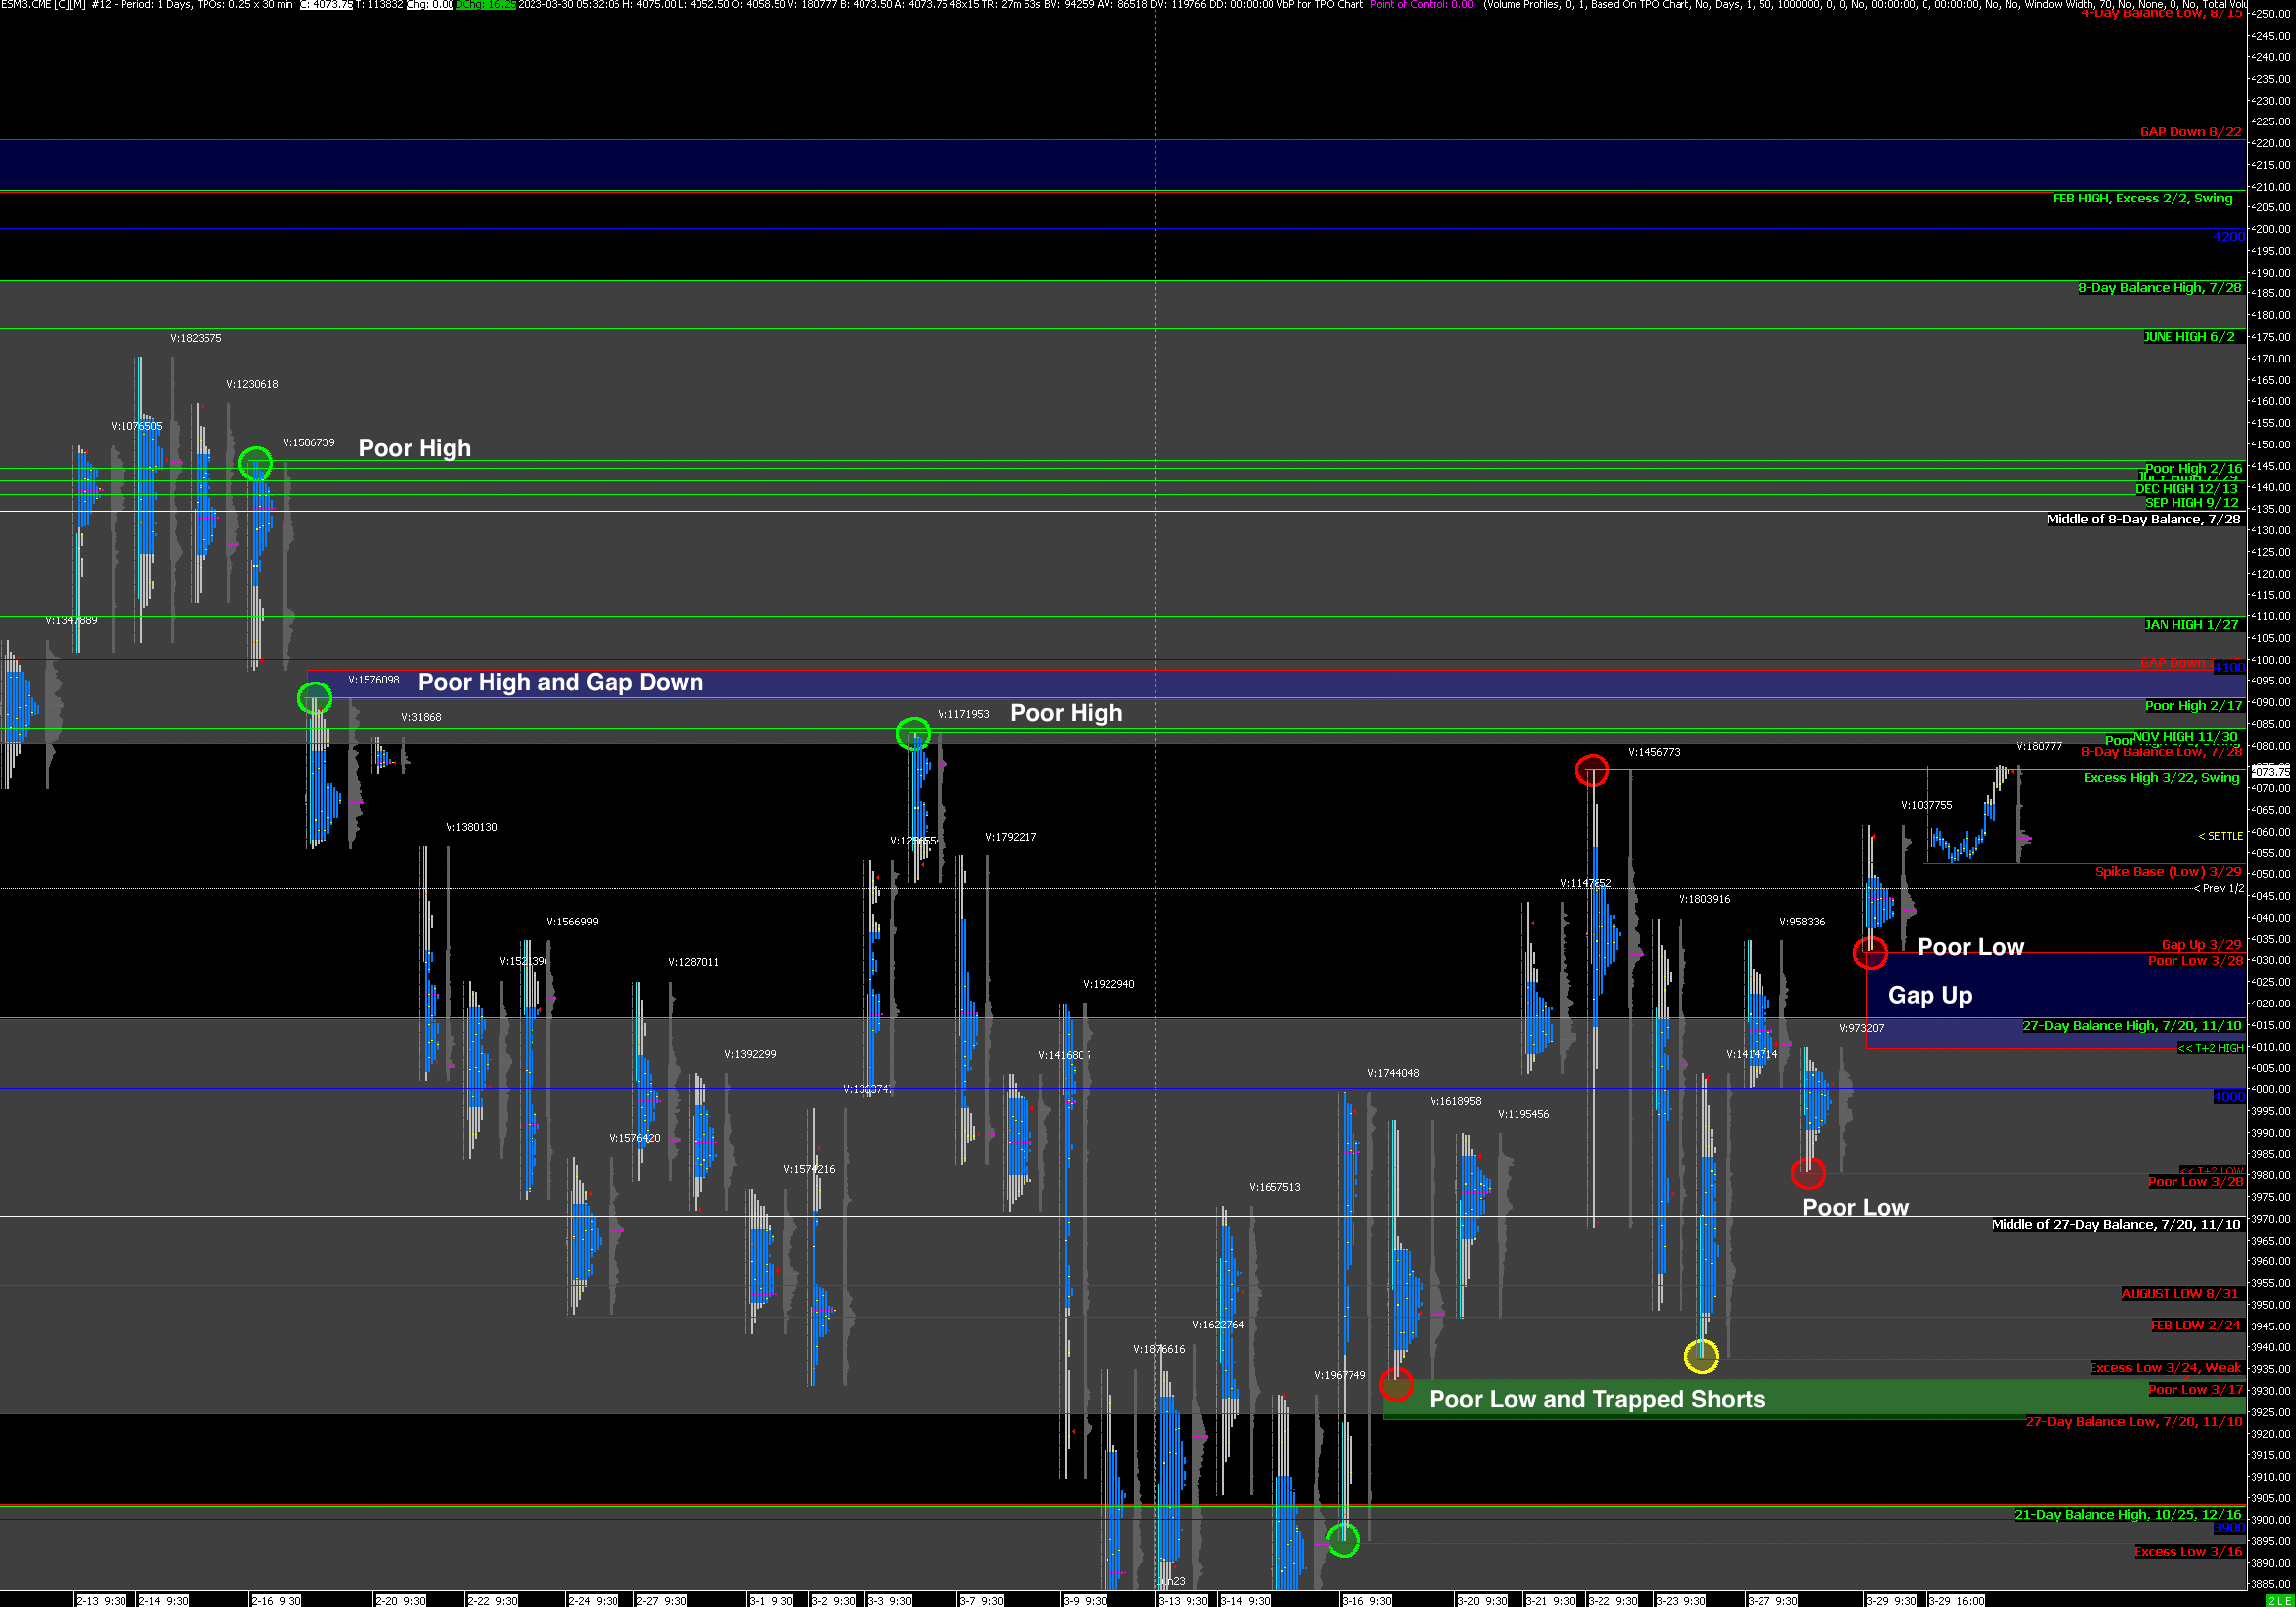Click the green circle beside the top Poor High label
2296x1607 pixels.
pos(255,463)
